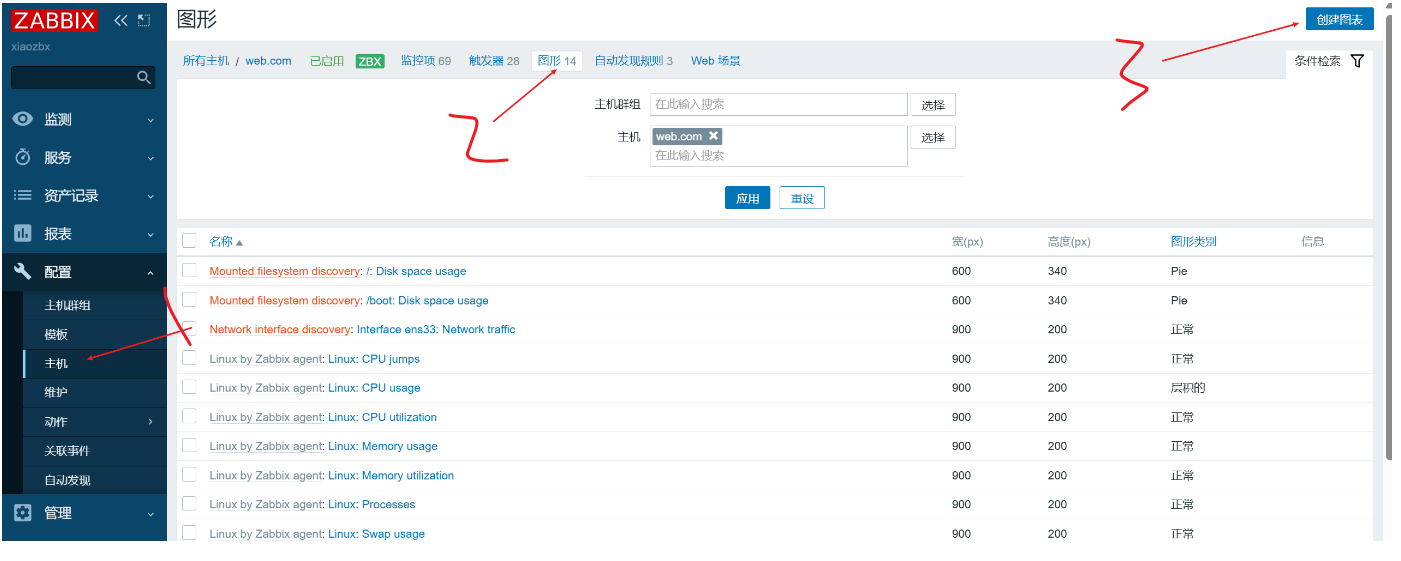Focus the sidebar search box

point(74,78)
